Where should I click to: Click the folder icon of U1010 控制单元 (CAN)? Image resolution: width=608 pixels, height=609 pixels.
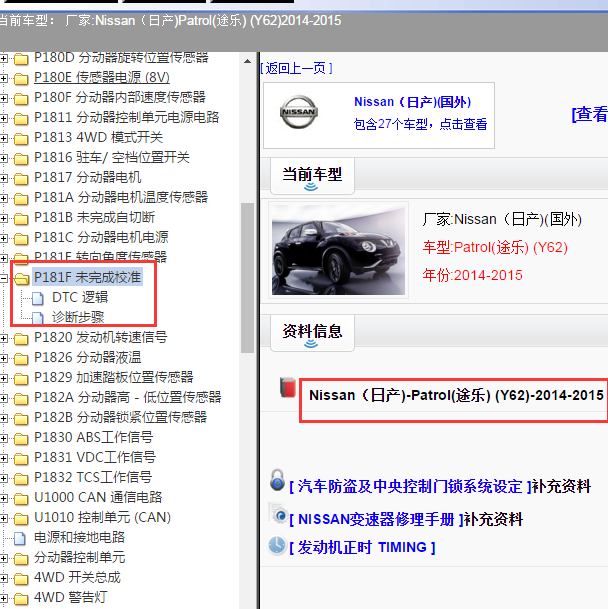pos(21,519)
